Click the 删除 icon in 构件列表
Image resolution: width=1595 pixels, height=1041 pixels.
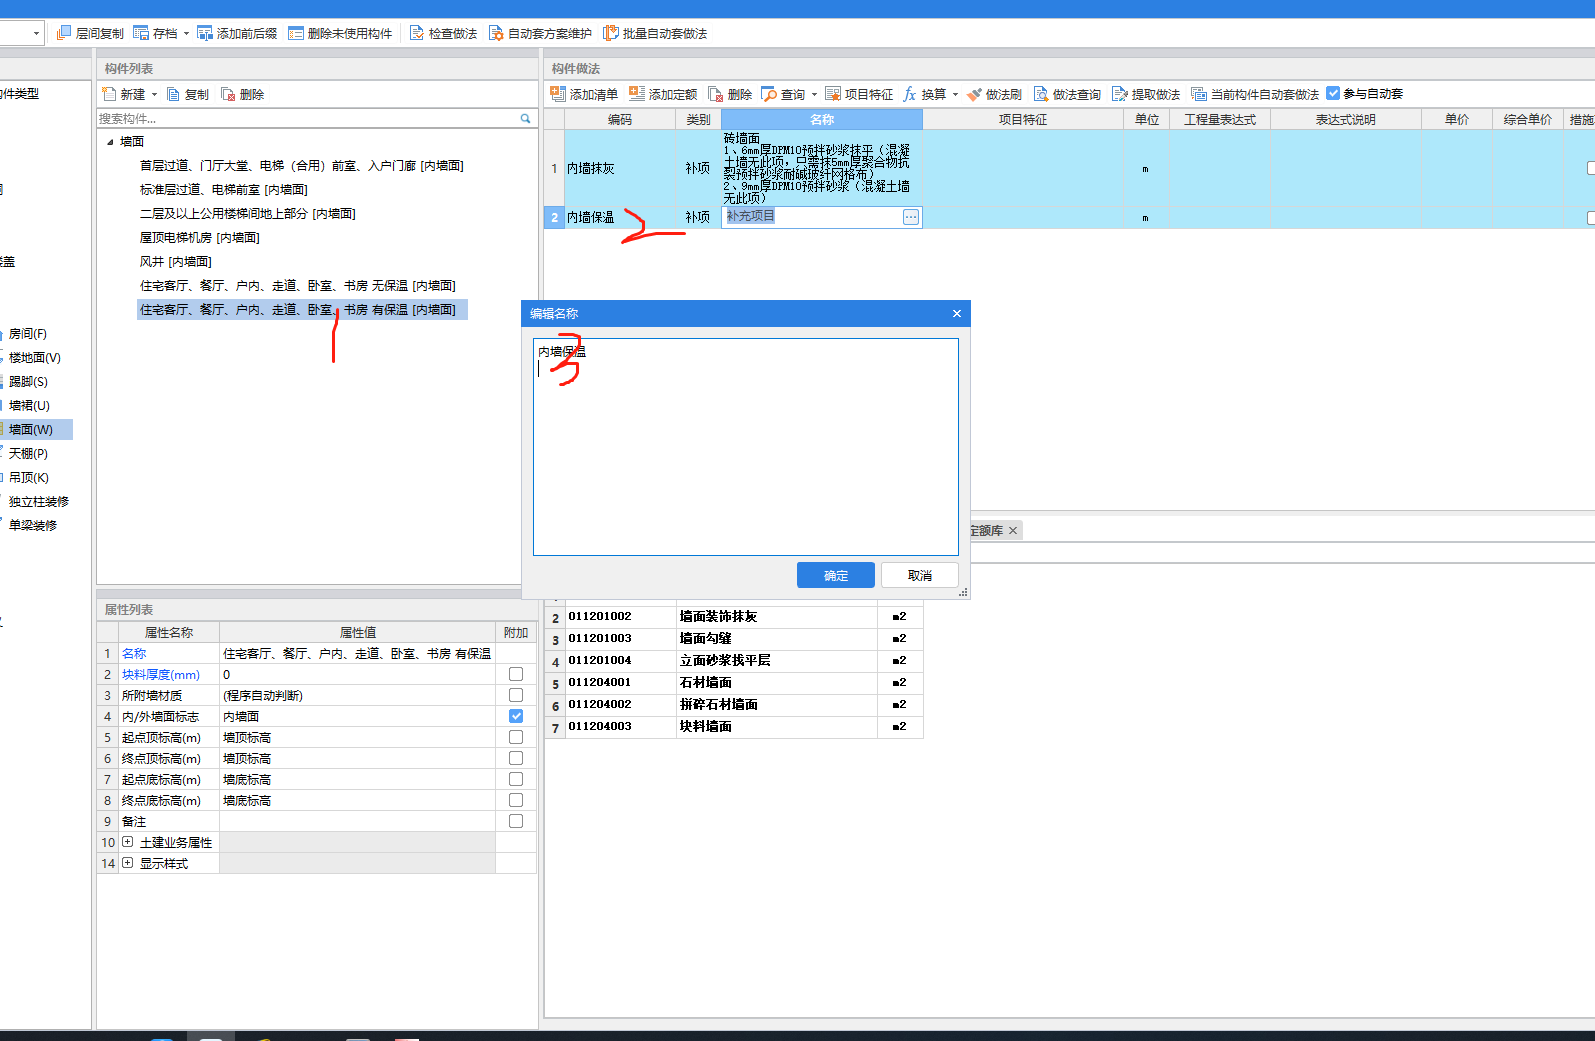pos(228,94)
